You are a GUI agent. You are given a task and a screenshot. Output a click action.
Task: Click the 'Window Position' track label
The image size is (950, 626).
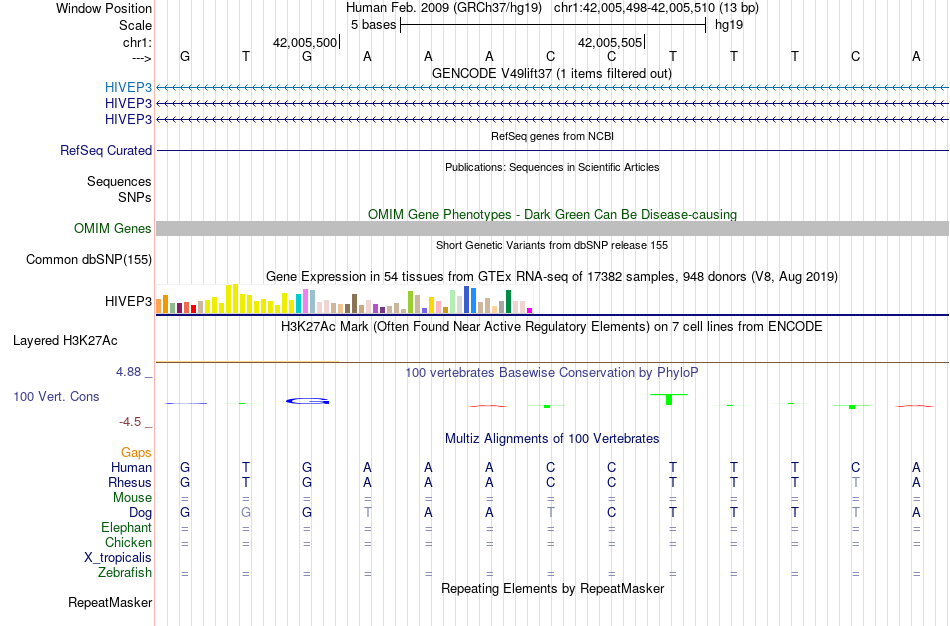tap(104, 8)
